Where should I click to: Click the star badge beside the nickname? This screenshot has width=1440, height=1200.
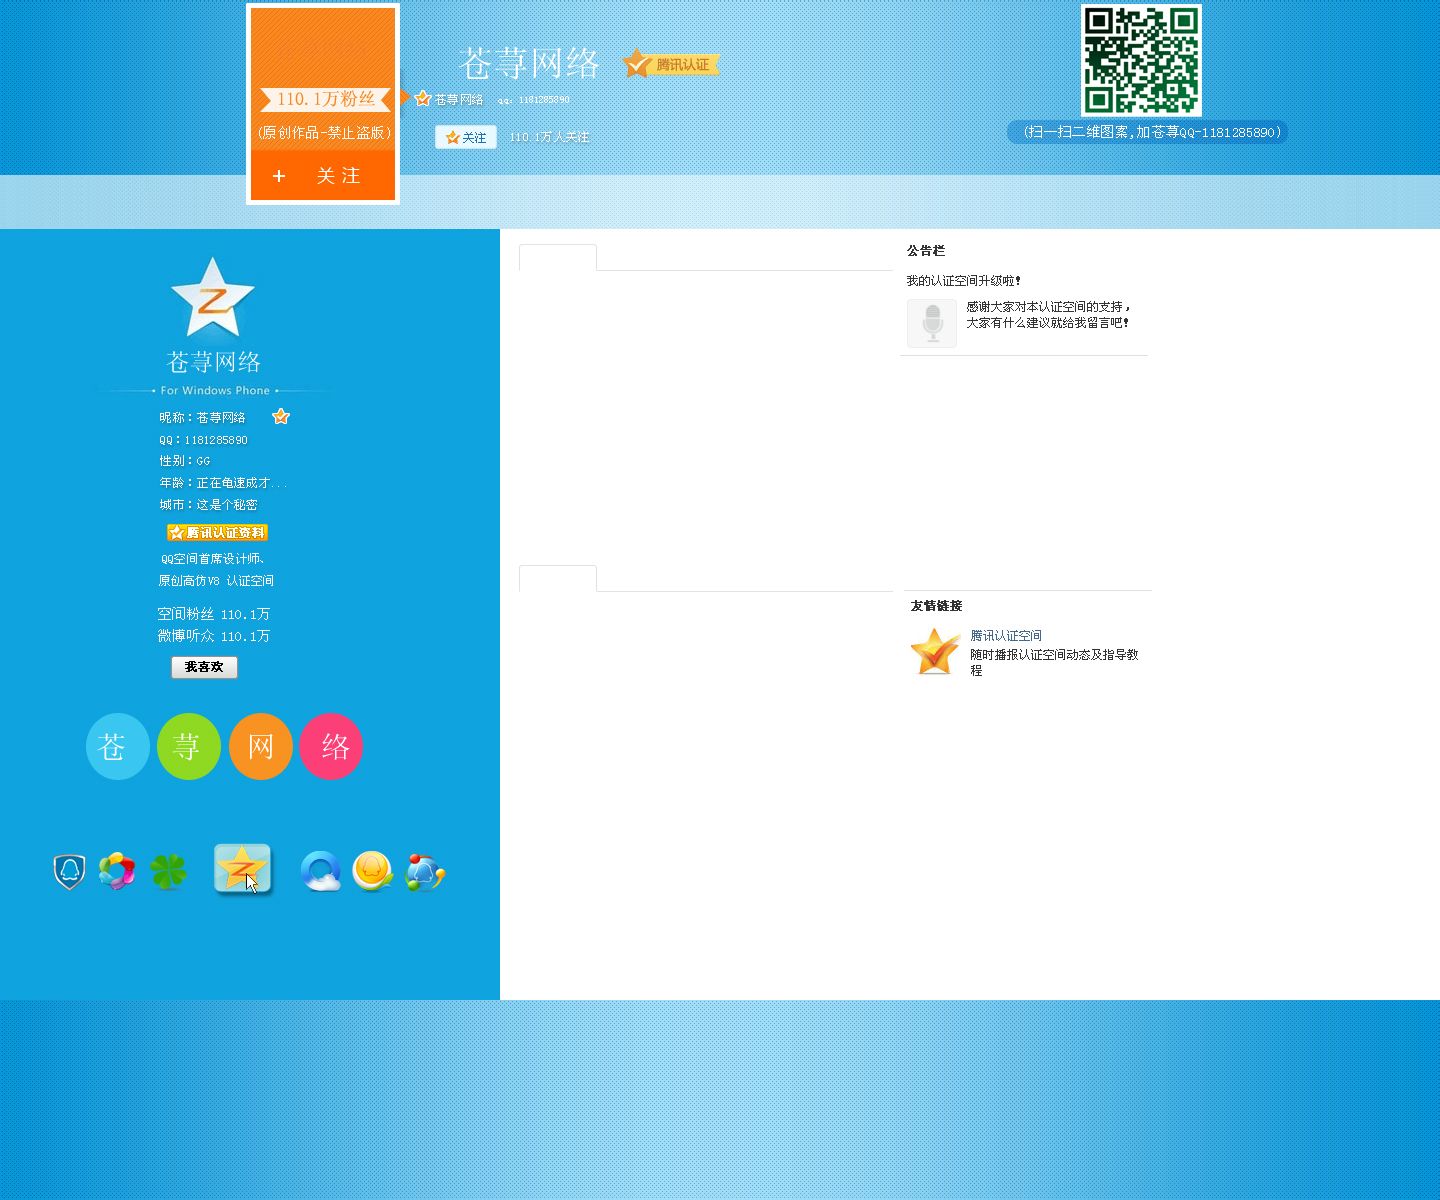point(281,417)
